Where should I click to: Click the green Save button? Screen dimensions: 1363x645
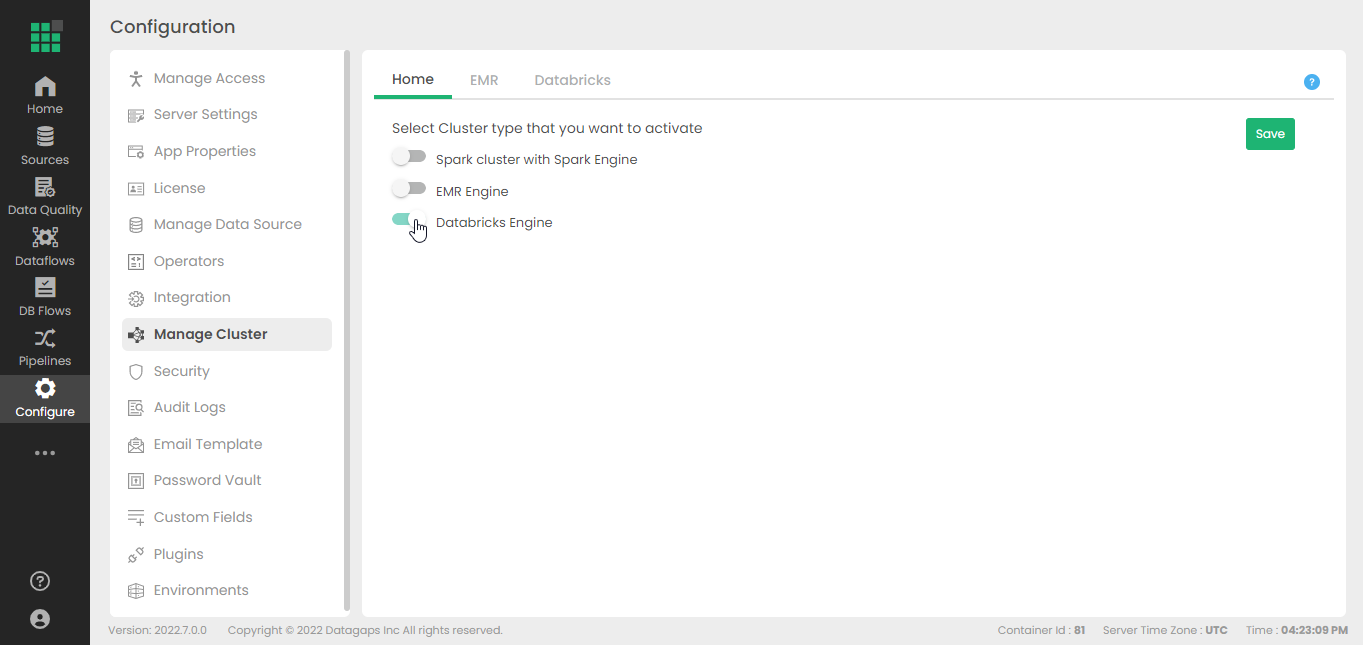pos(1270,134)
